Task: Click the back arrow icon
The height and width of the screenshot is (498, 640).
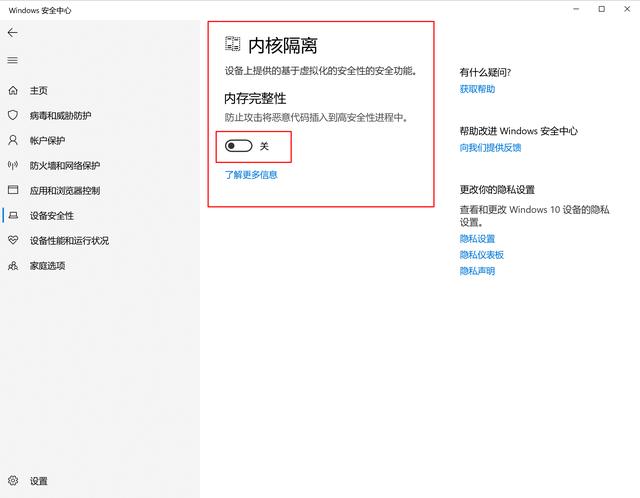Action: click(x=13, y=33)
